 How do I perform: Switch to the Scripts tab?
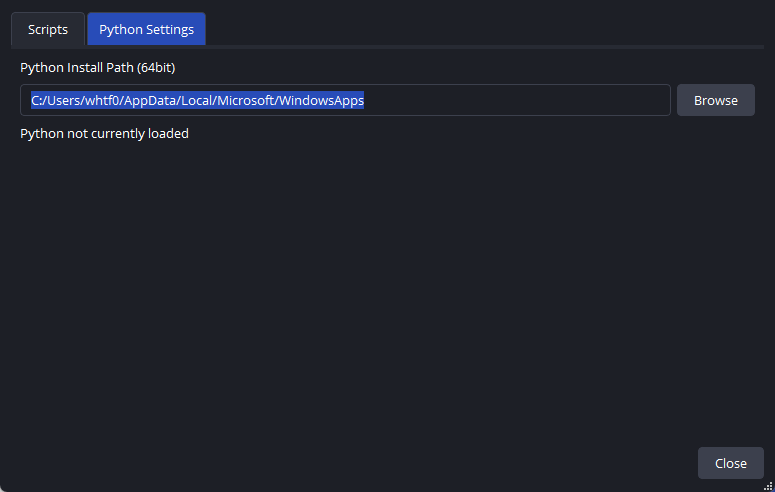coord(48,29)
